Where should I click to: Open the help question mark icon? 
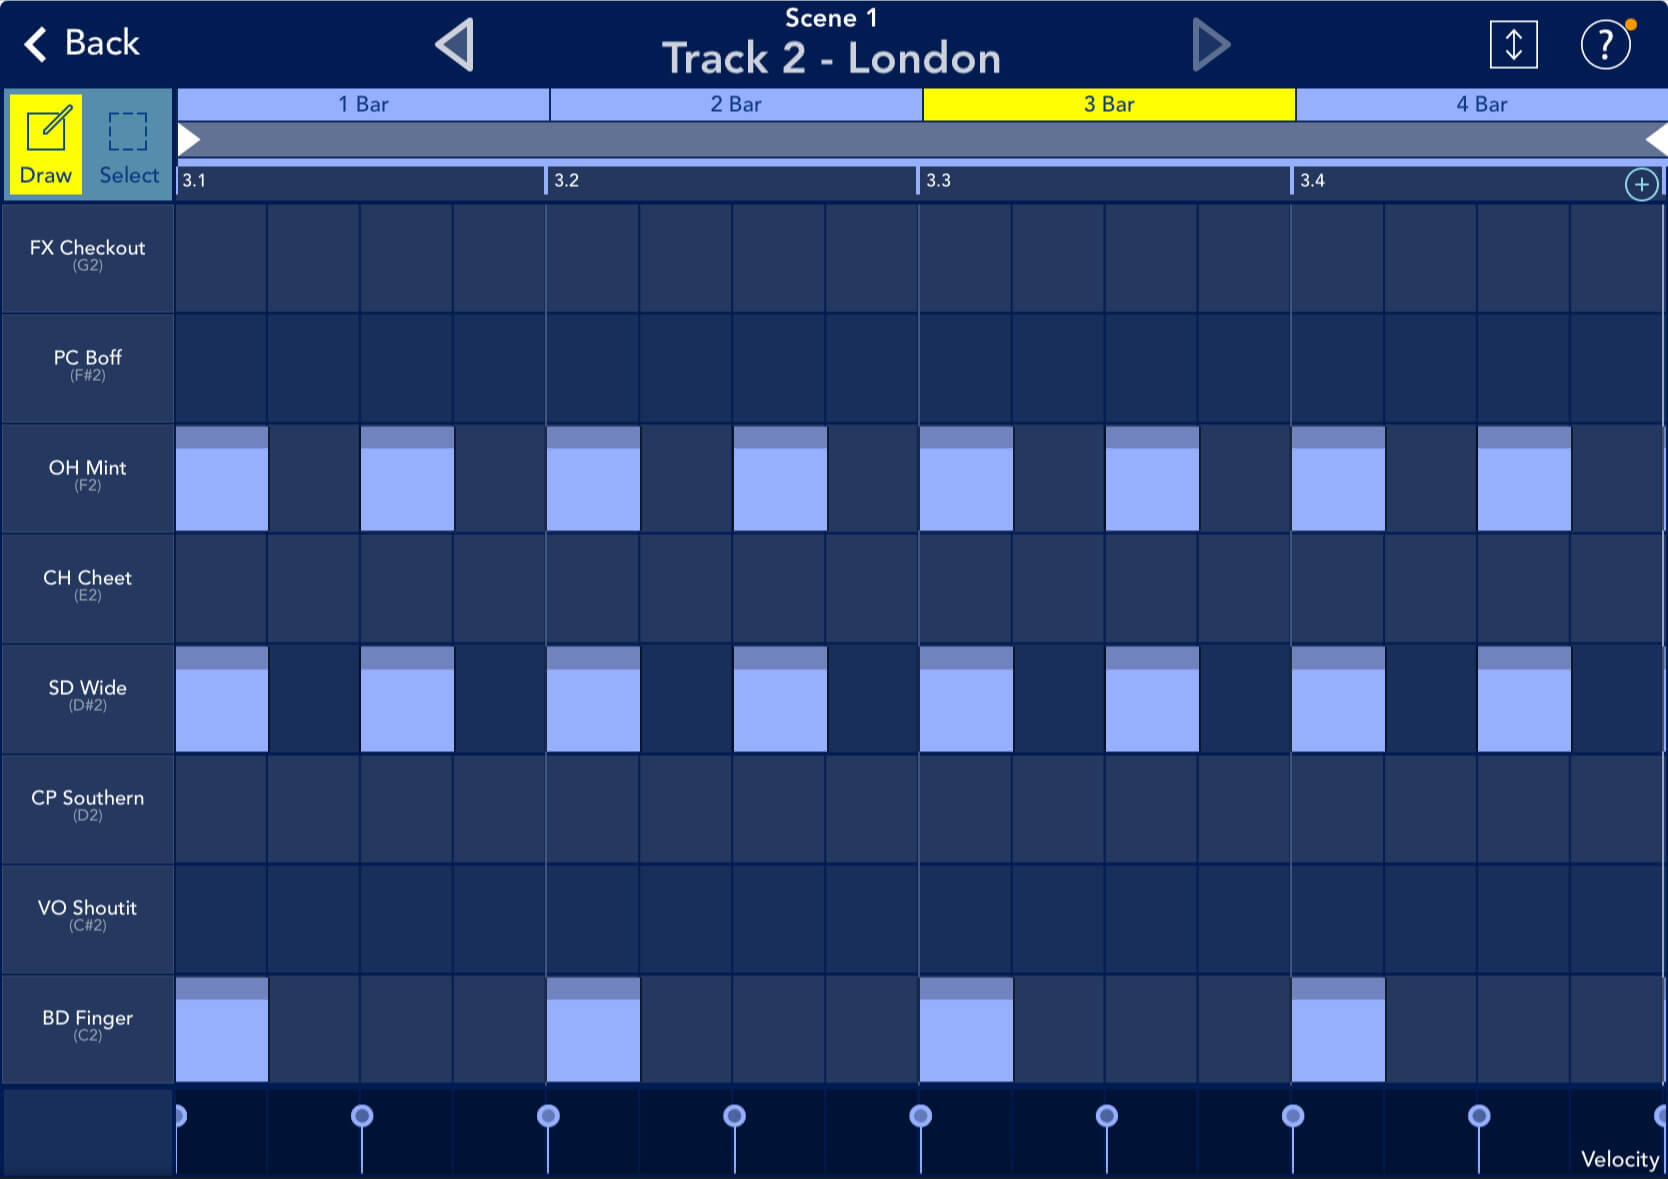point(1605,45)
